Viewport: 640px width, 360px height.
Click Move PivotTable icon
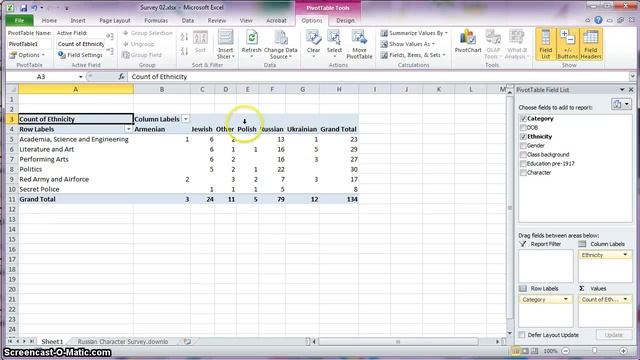tap(359, 38)
